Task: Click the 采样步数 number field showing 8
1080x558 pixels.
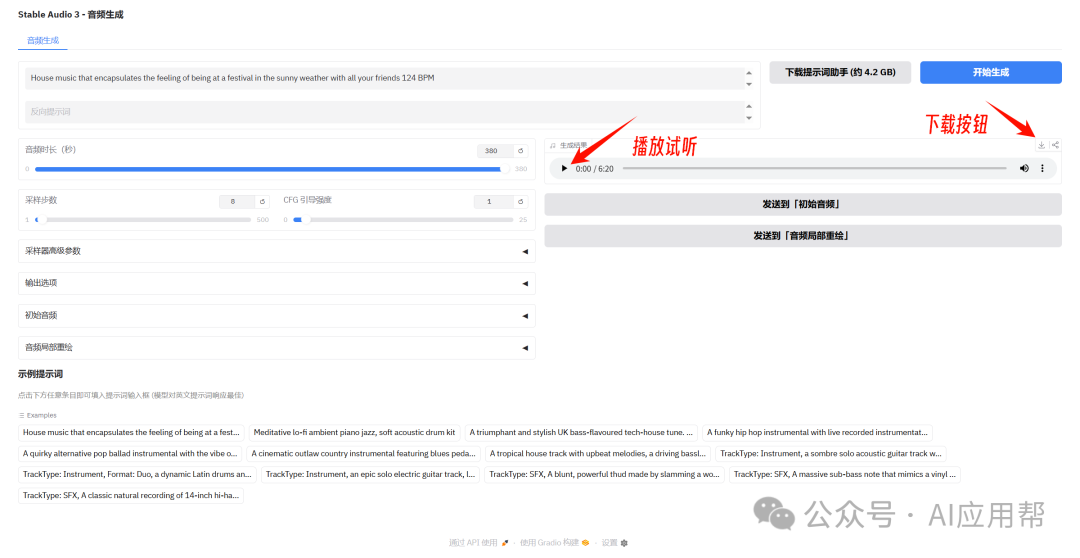Action: [237, 202]
